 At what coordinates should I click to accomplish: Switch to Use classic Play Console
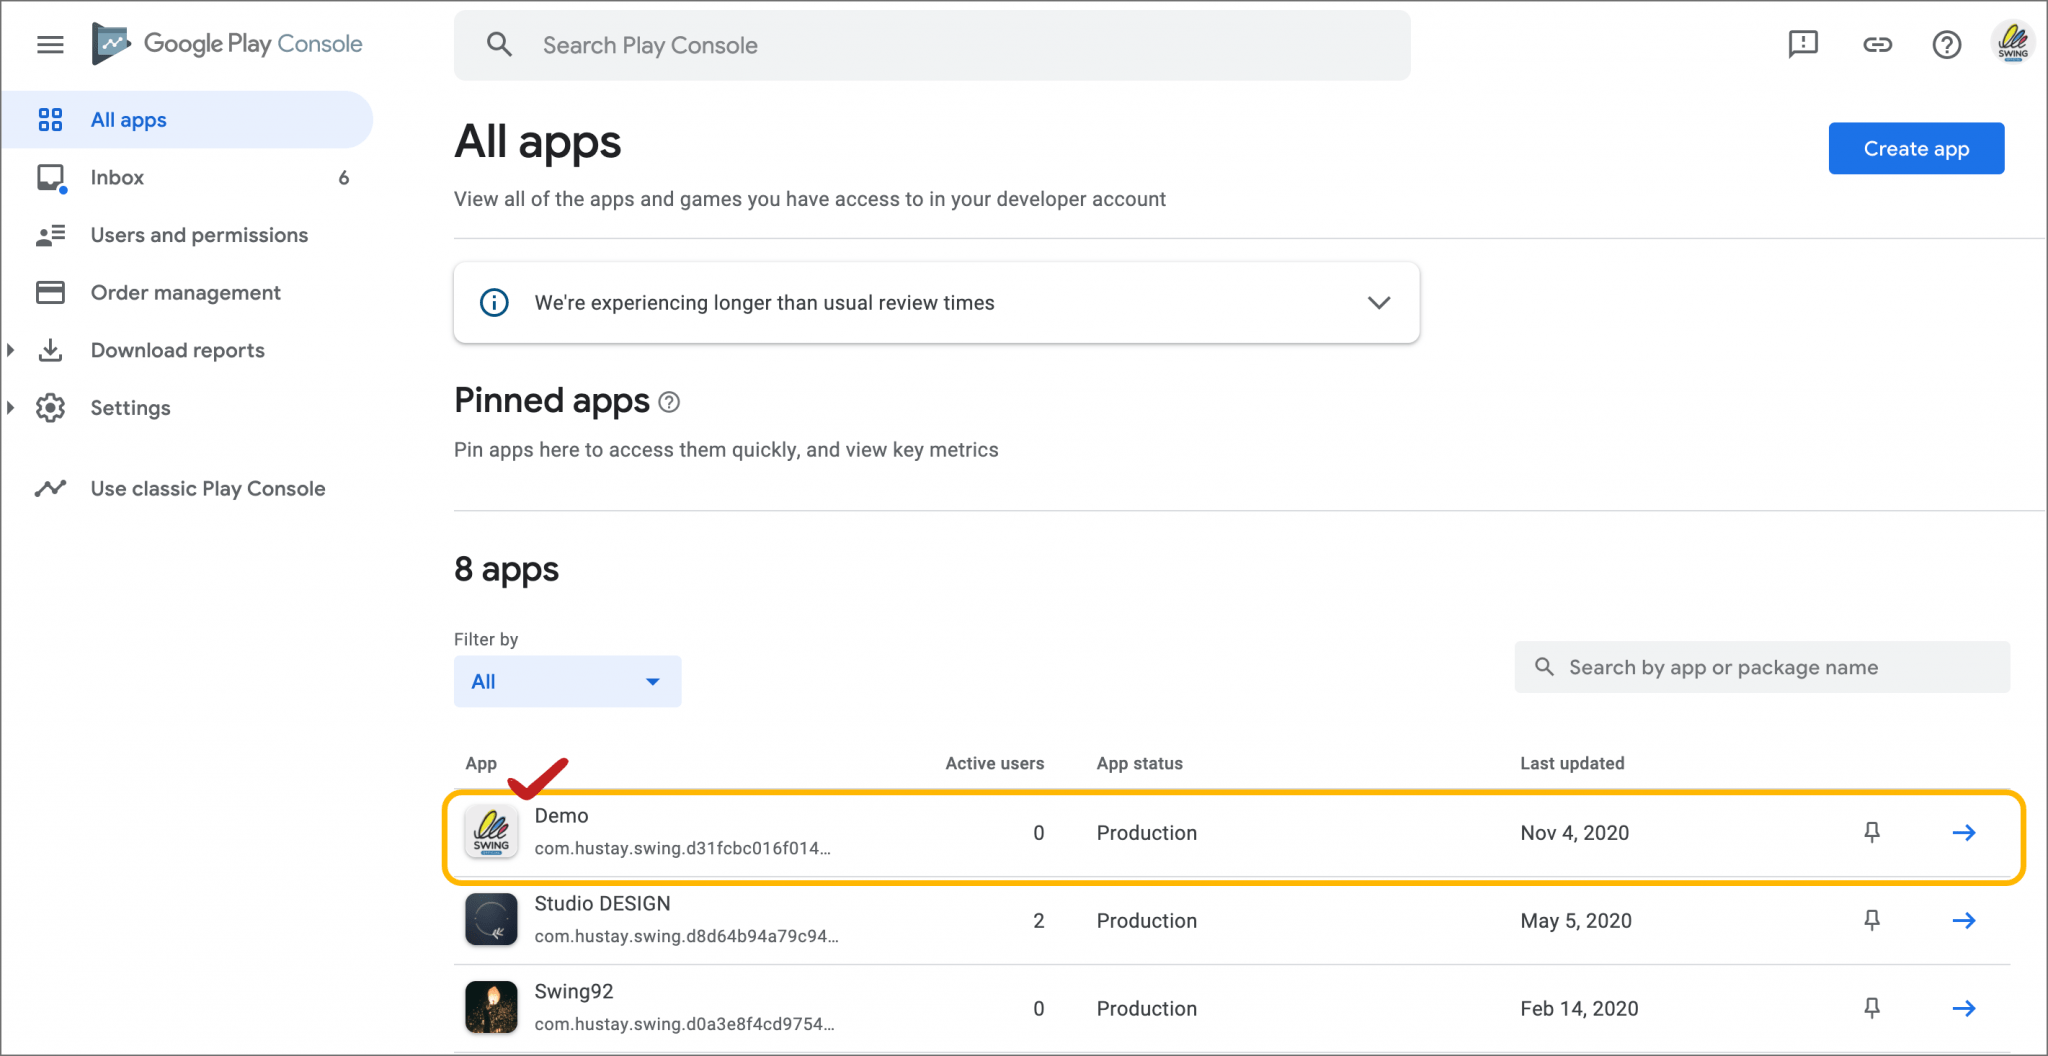point(208,488)
